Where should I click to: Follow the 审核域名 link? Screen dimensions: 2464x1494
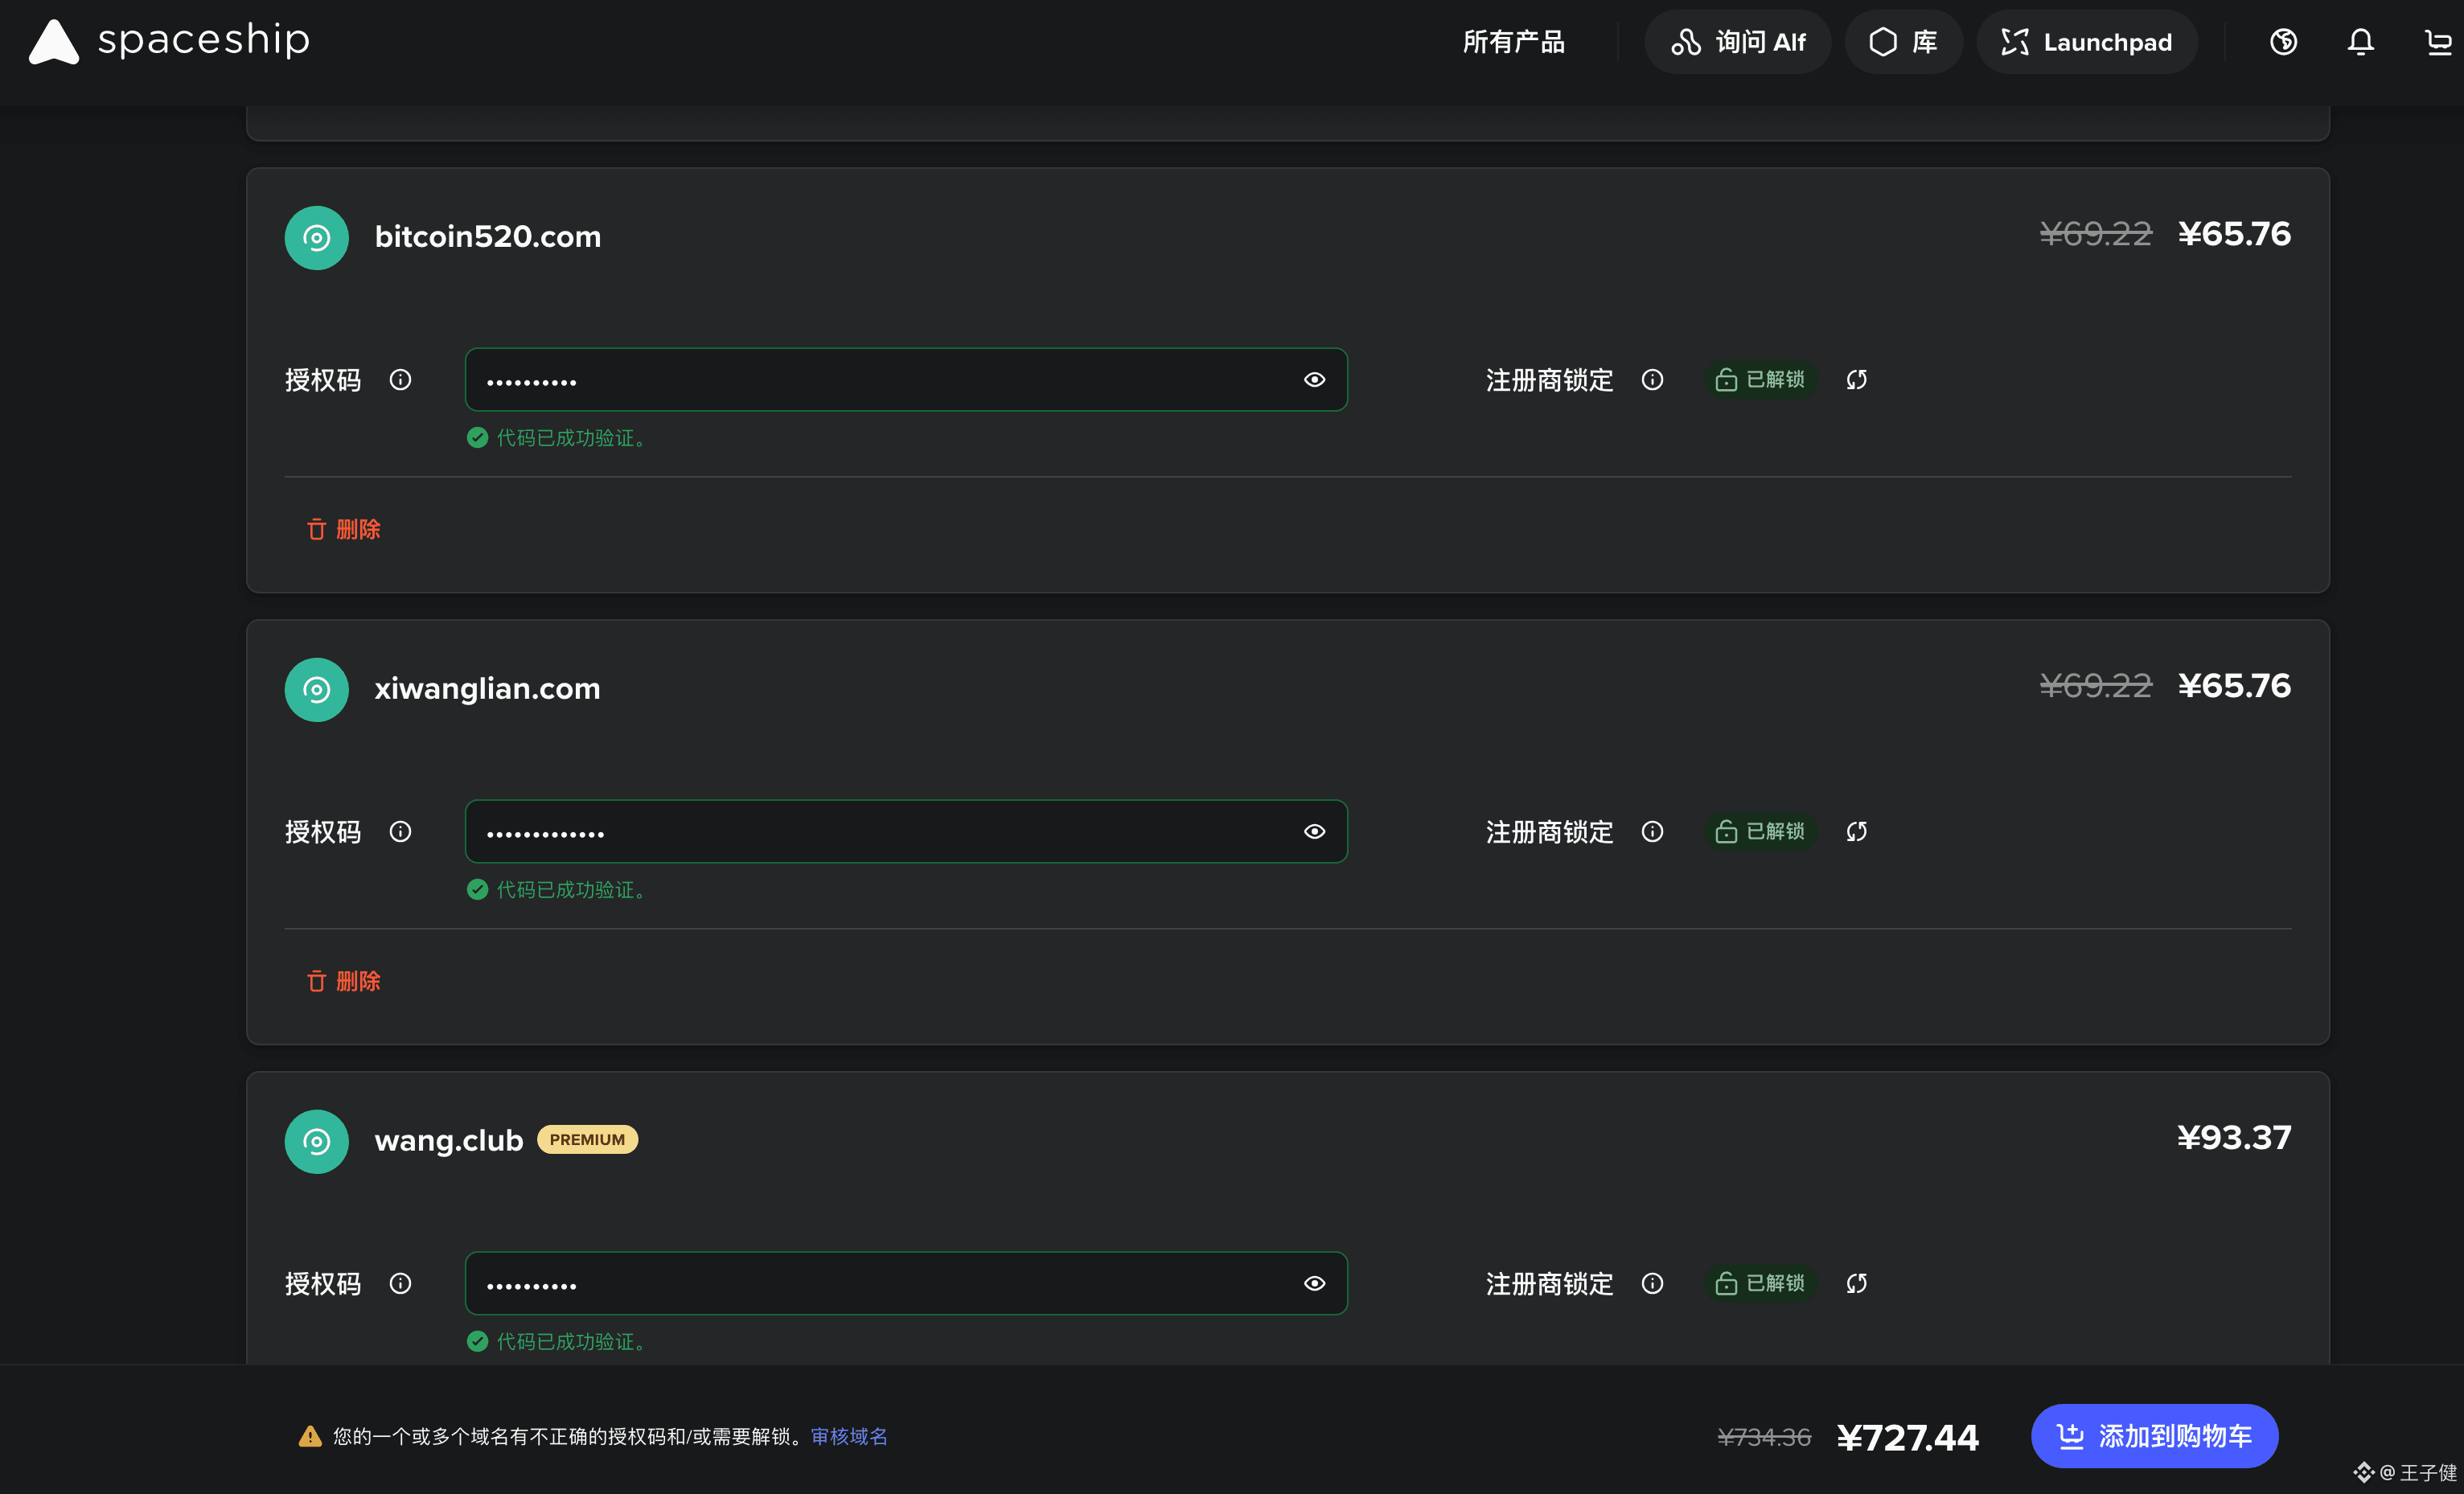point(849,1437)
